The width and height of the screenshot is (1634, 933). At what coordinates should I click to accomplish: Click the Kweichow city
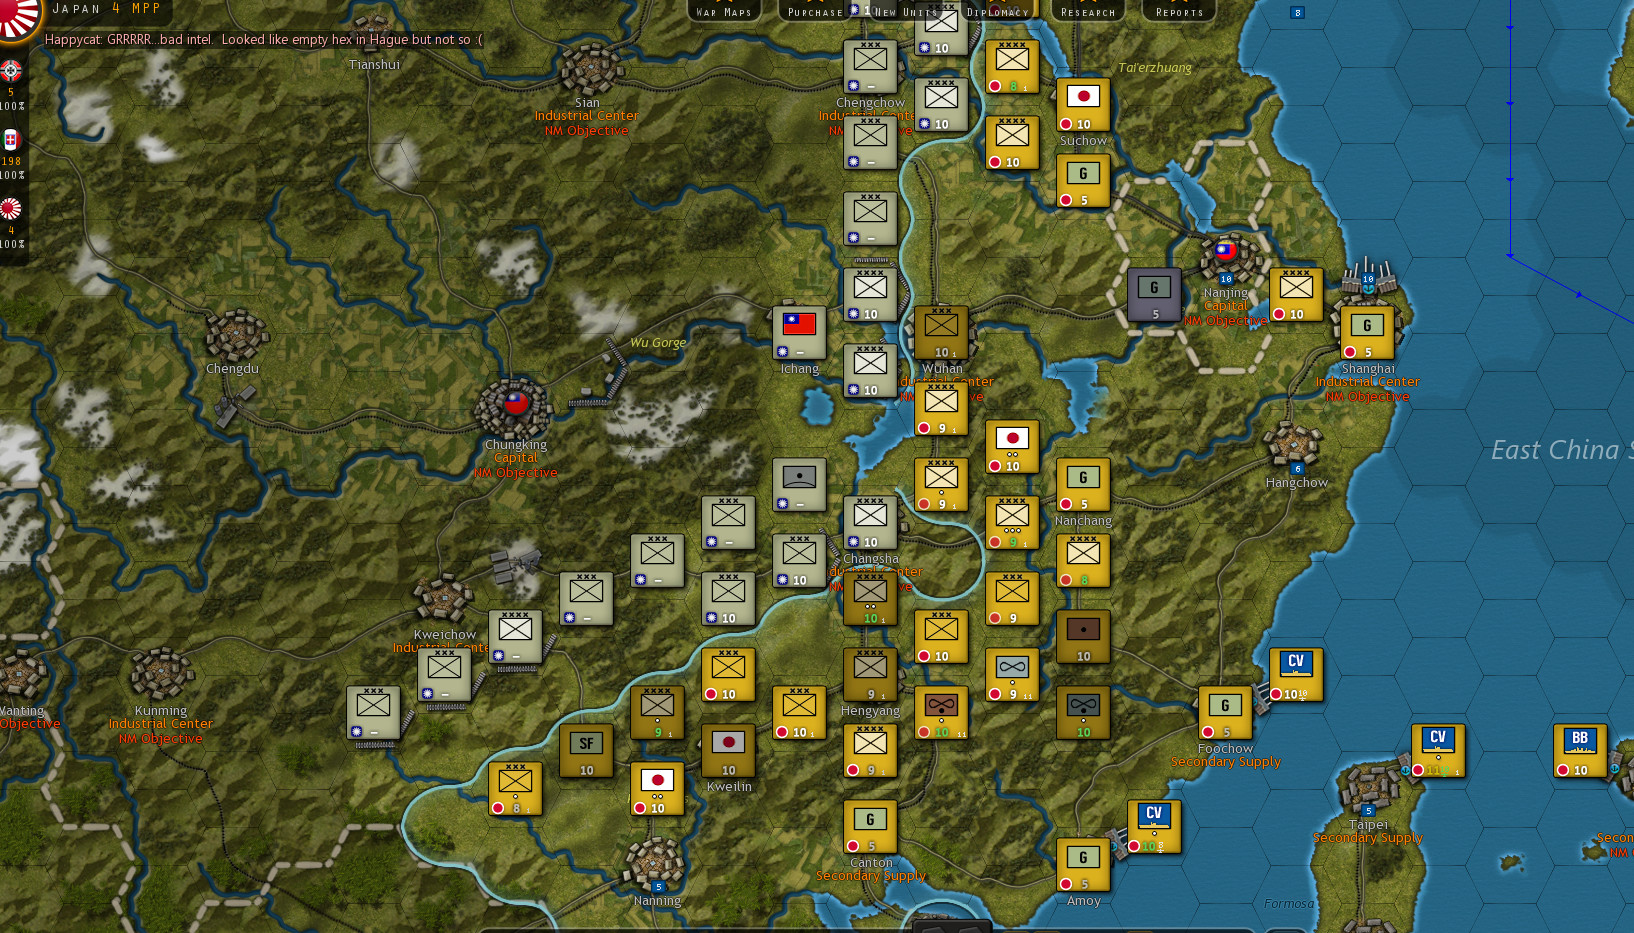point(444,599)
